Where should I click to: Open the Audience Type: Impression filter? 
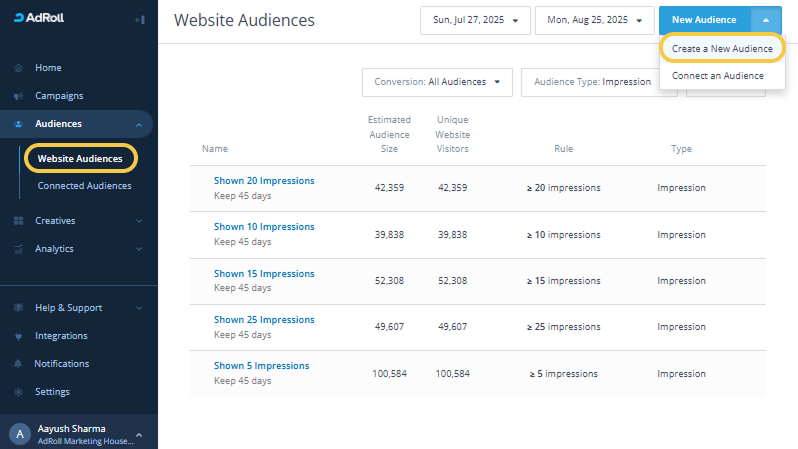click(598, 82)
